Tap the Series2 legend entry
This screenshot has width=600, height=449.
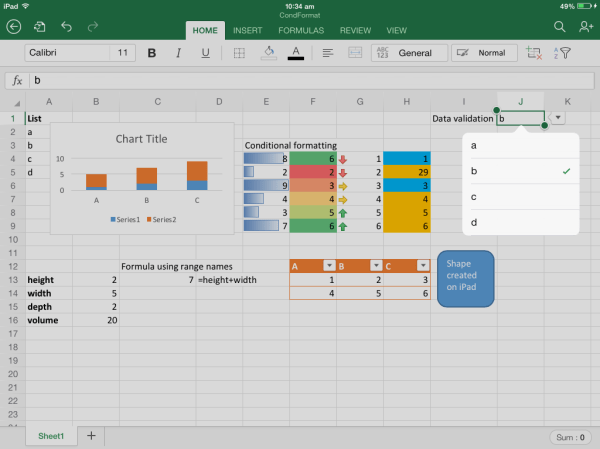tap(161, 220)
